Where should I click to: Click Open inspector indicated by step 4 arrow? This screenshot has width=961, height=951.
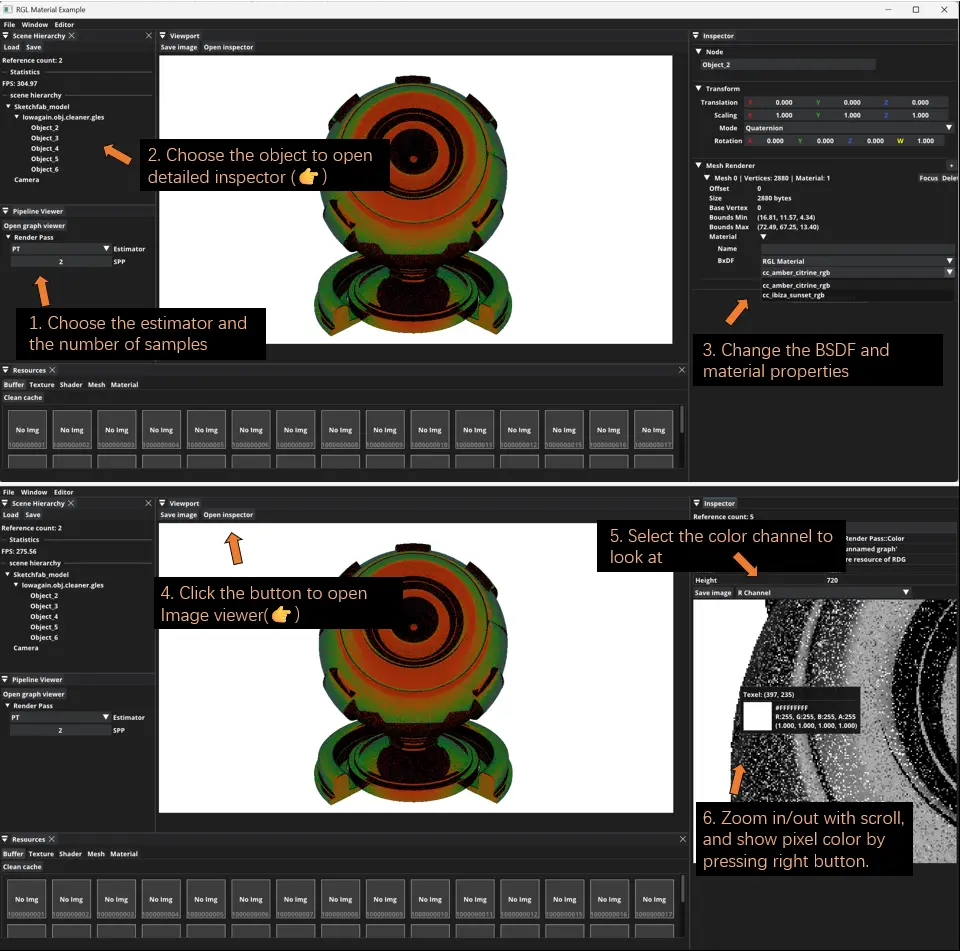(x=229, y=515)
